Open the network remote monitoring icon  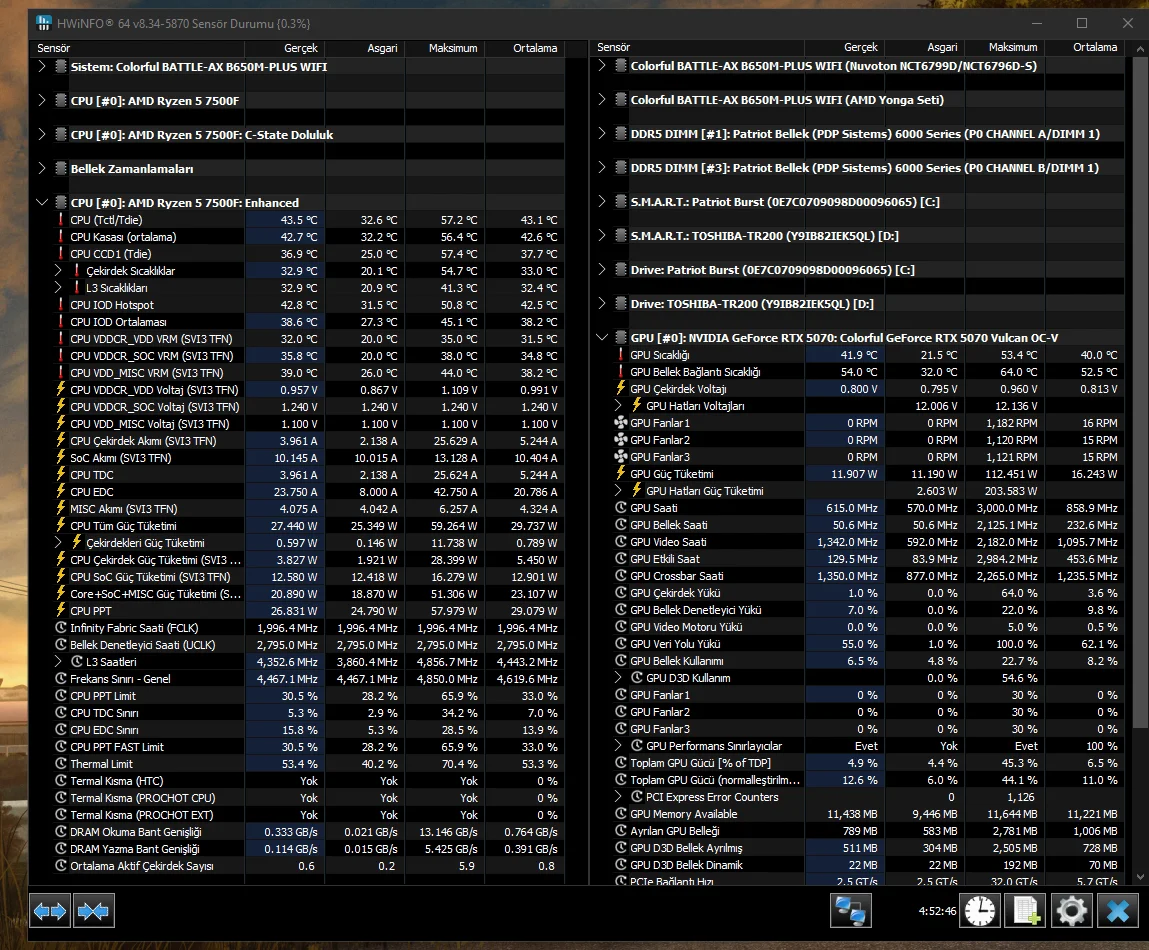[852, 911]
